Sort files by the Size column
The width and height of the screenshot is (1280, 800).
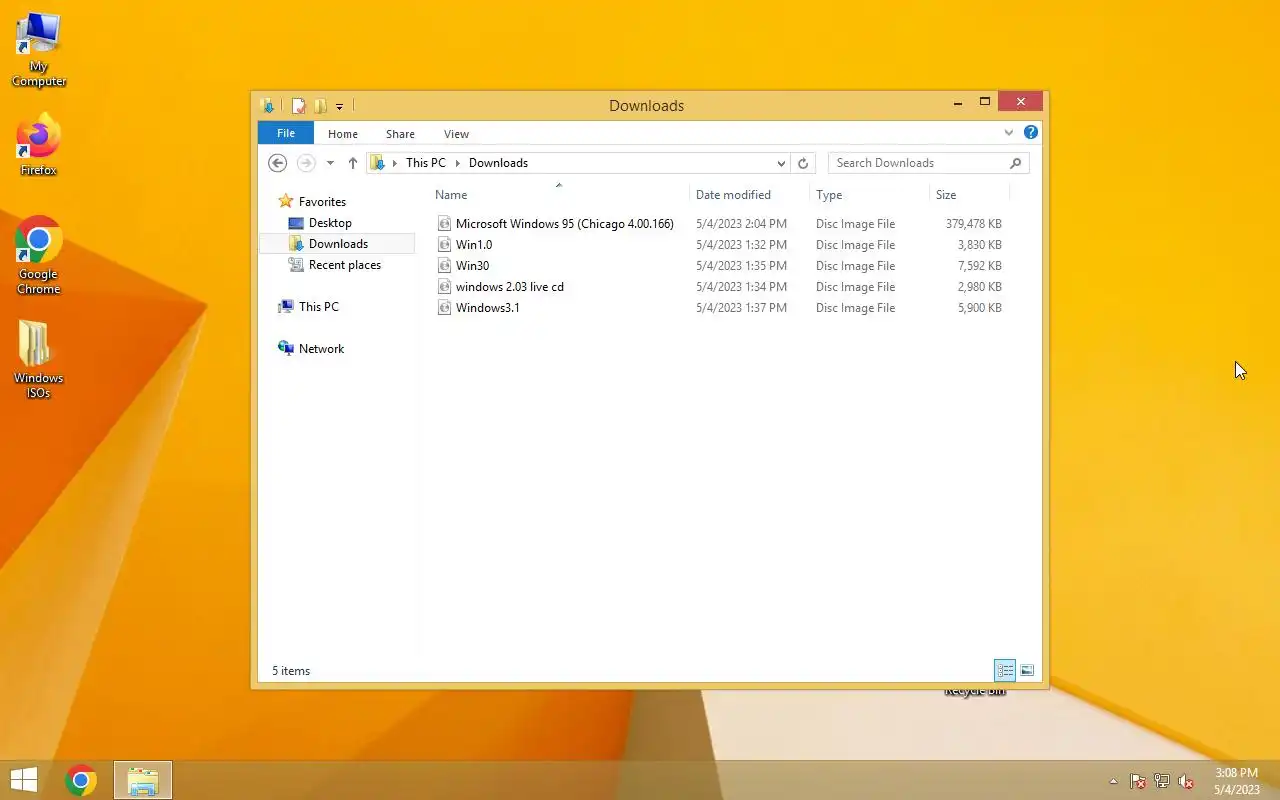pyautogui.click(x=969, y=195)
